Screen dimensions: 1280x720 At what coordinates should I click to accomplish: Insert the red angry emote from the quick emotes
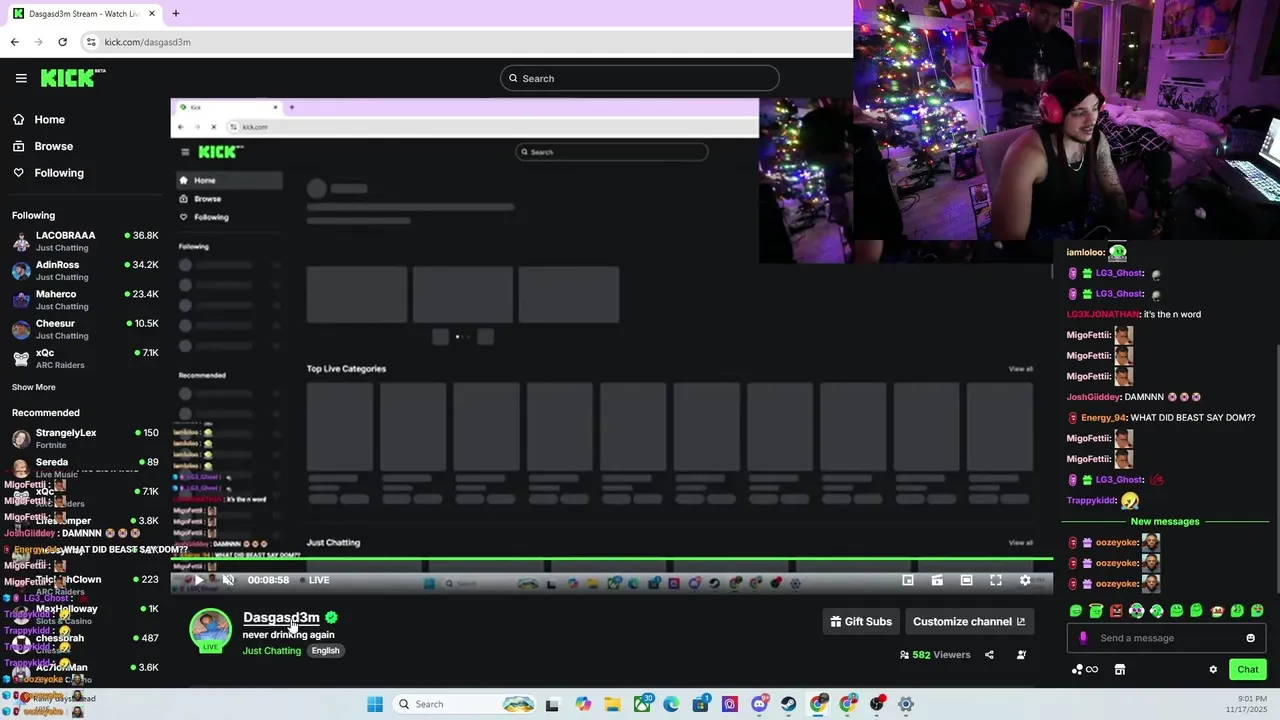(x=1116, y=611)
